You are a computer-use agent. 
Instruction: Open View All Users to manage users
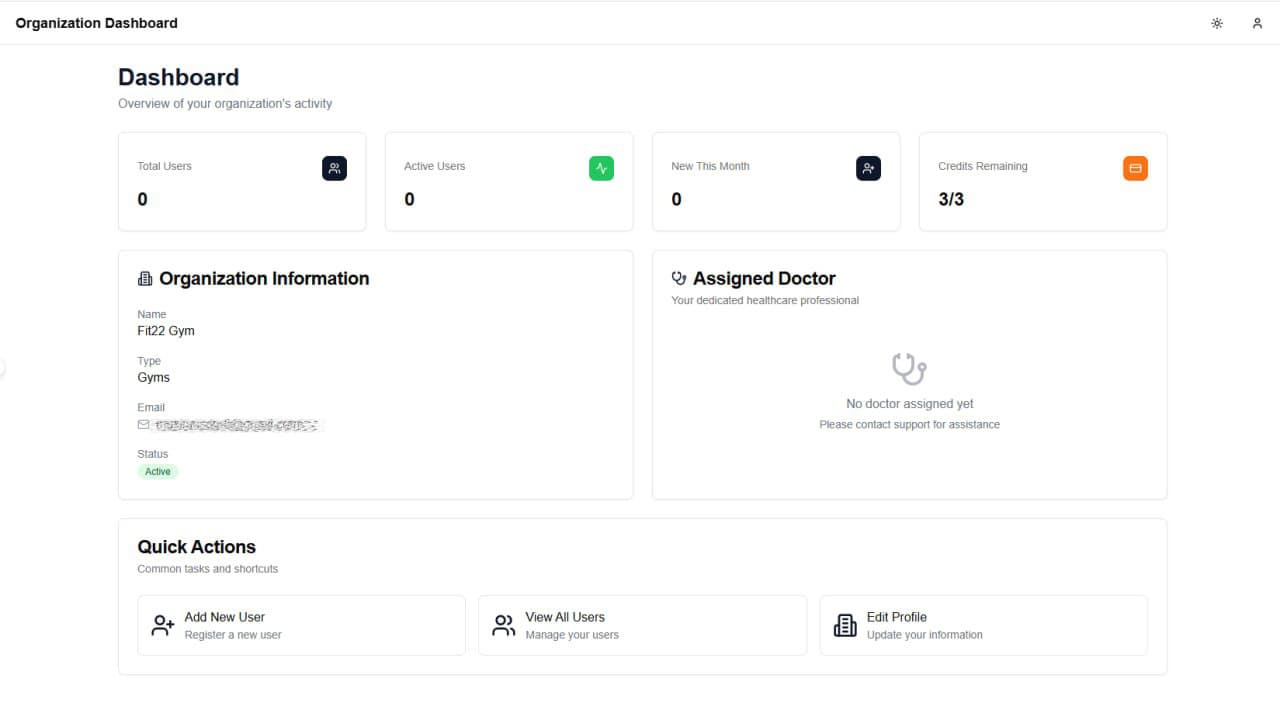click(642, 624)
